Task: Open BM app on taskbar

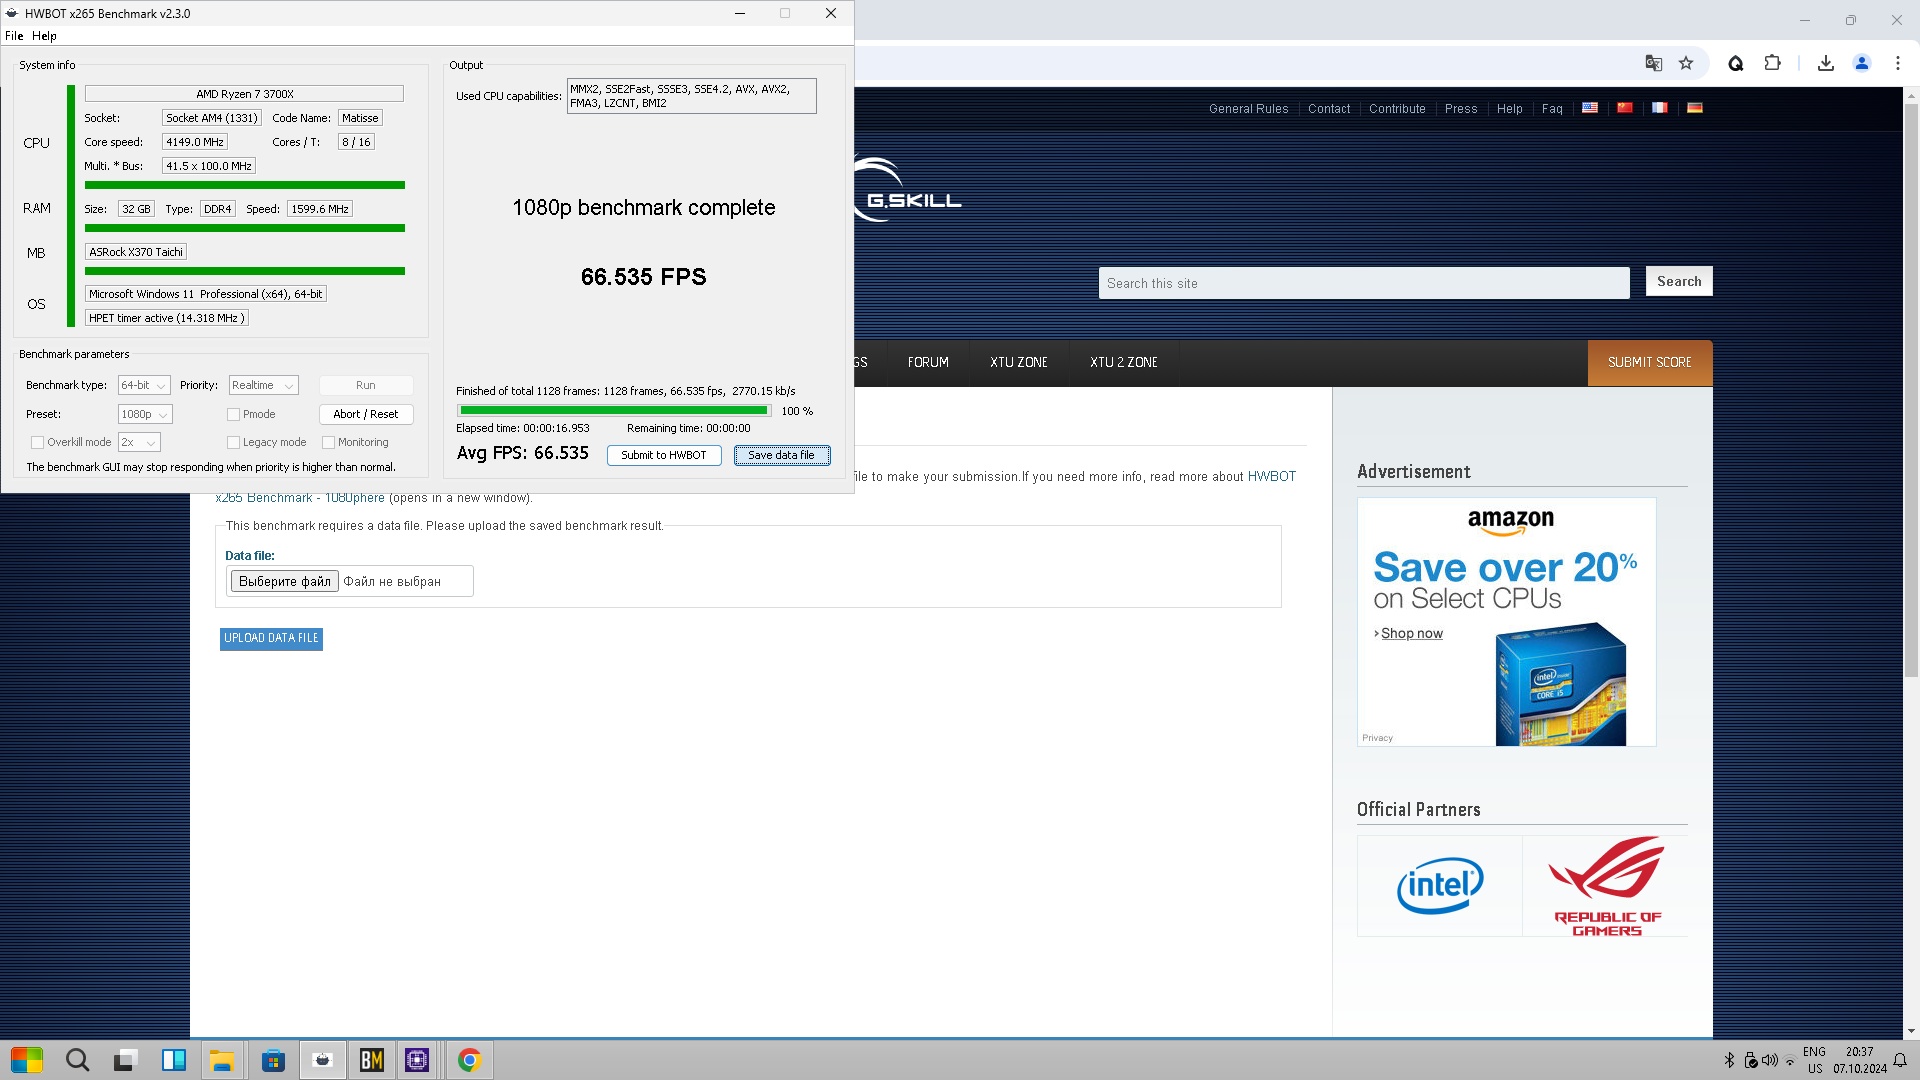Action: [x=372, y=1060]
